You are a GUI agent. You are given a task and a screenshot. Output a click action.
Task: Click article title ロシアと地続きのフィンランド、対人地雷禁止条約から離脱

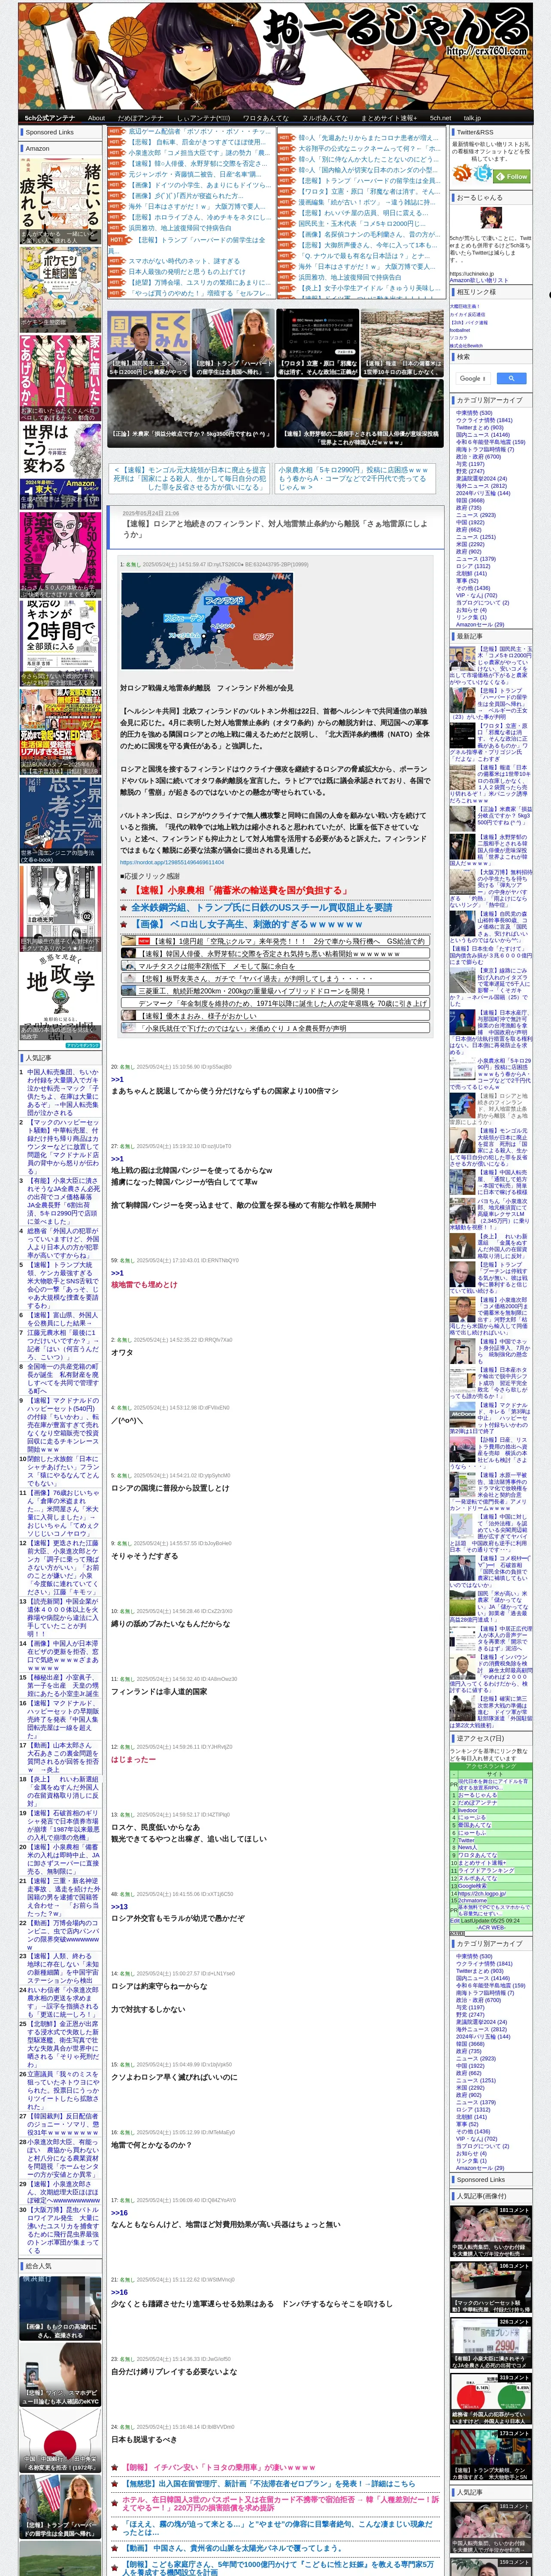[275, 529]
